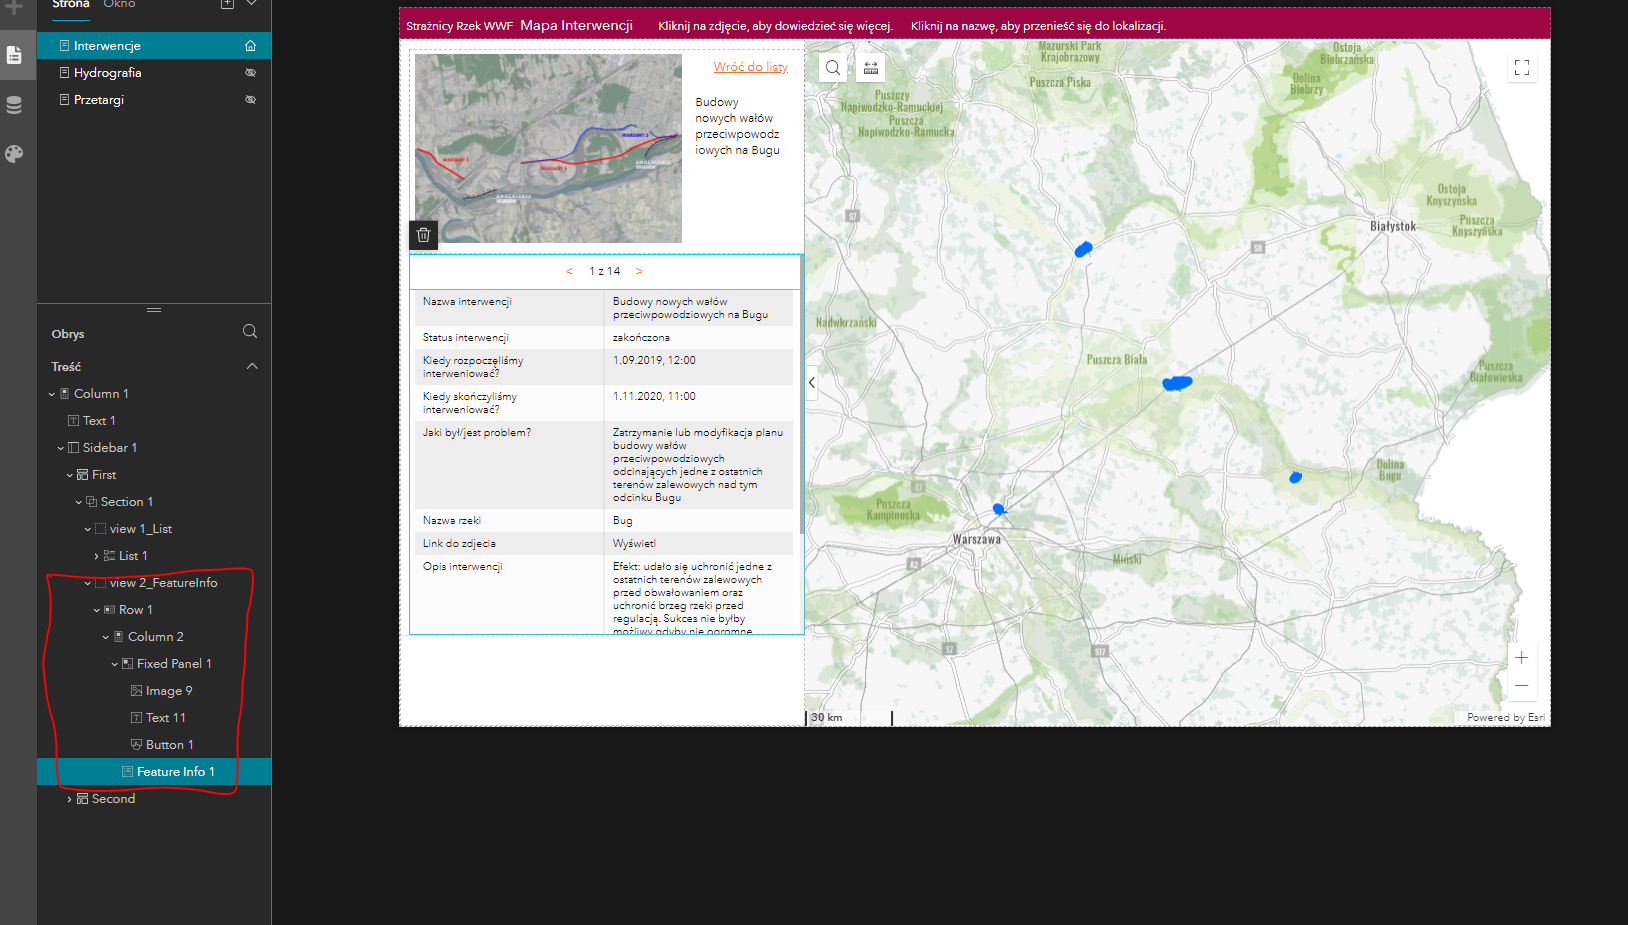1628x925 pixels.
Task: Switch to the Okno tab
Action: coord(119,5)
